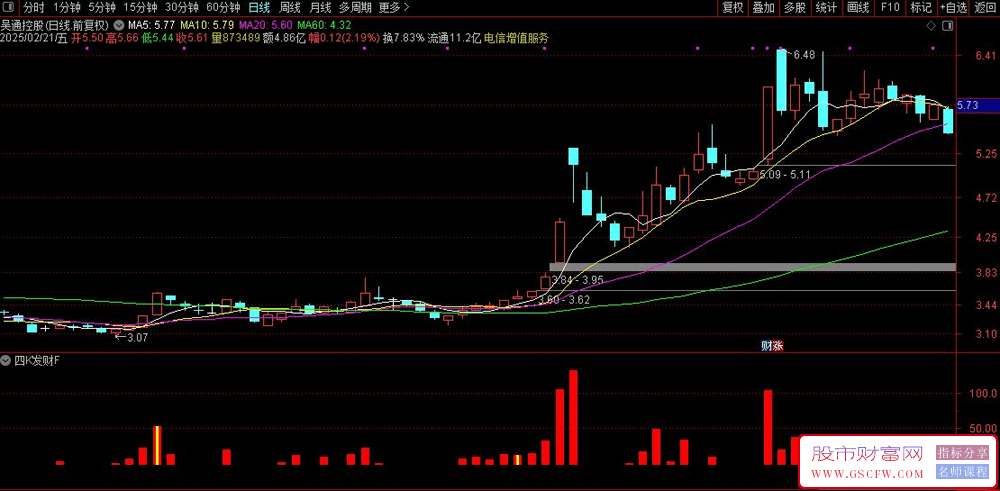Click the 3.60 - 3.62 gap label
The width and height of the screenshot is (1000, 491).
[x=564, y=299]
